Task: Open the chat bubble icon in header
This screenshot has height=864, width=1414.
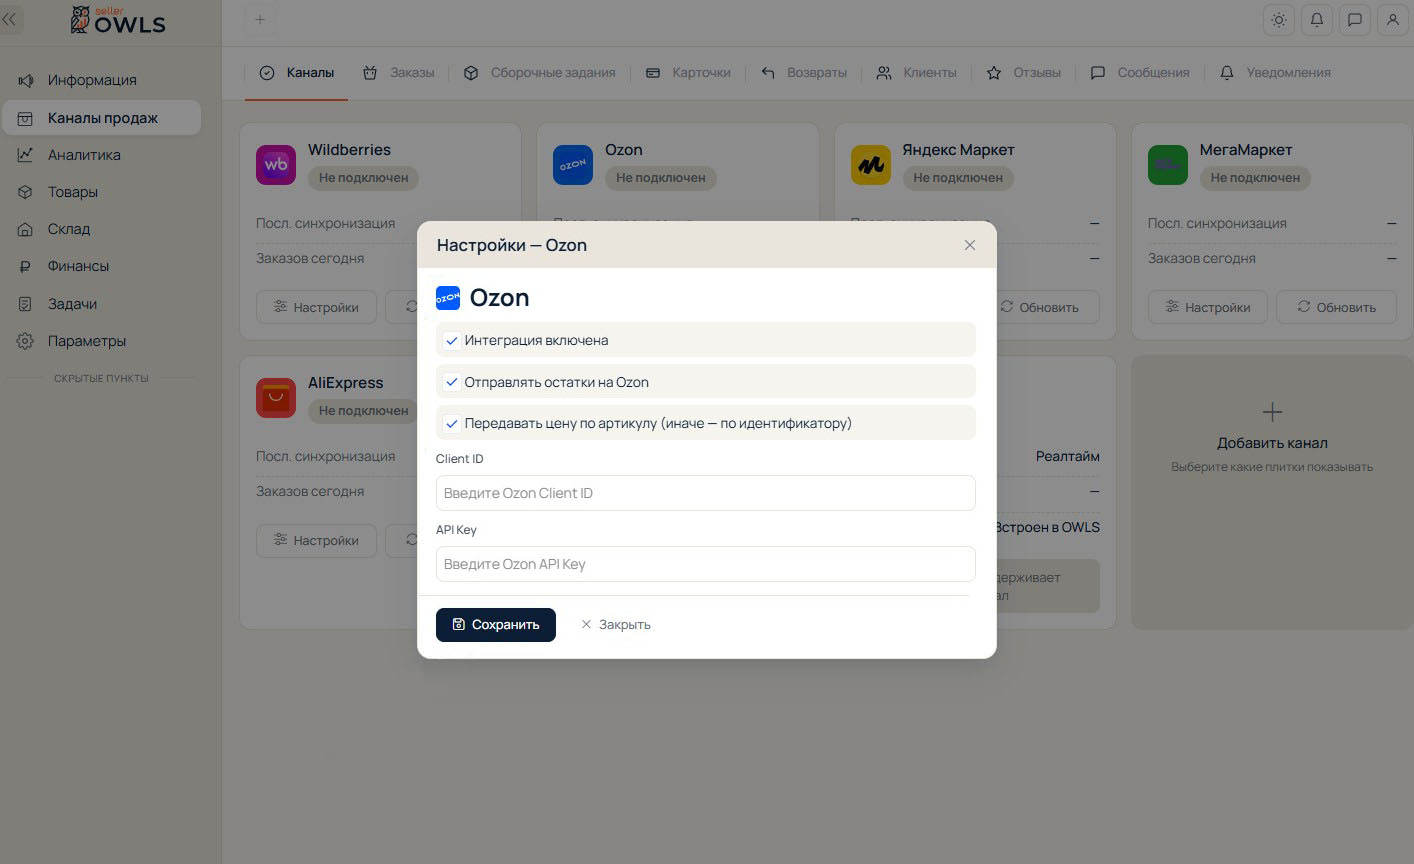Action: (1355, 19)
